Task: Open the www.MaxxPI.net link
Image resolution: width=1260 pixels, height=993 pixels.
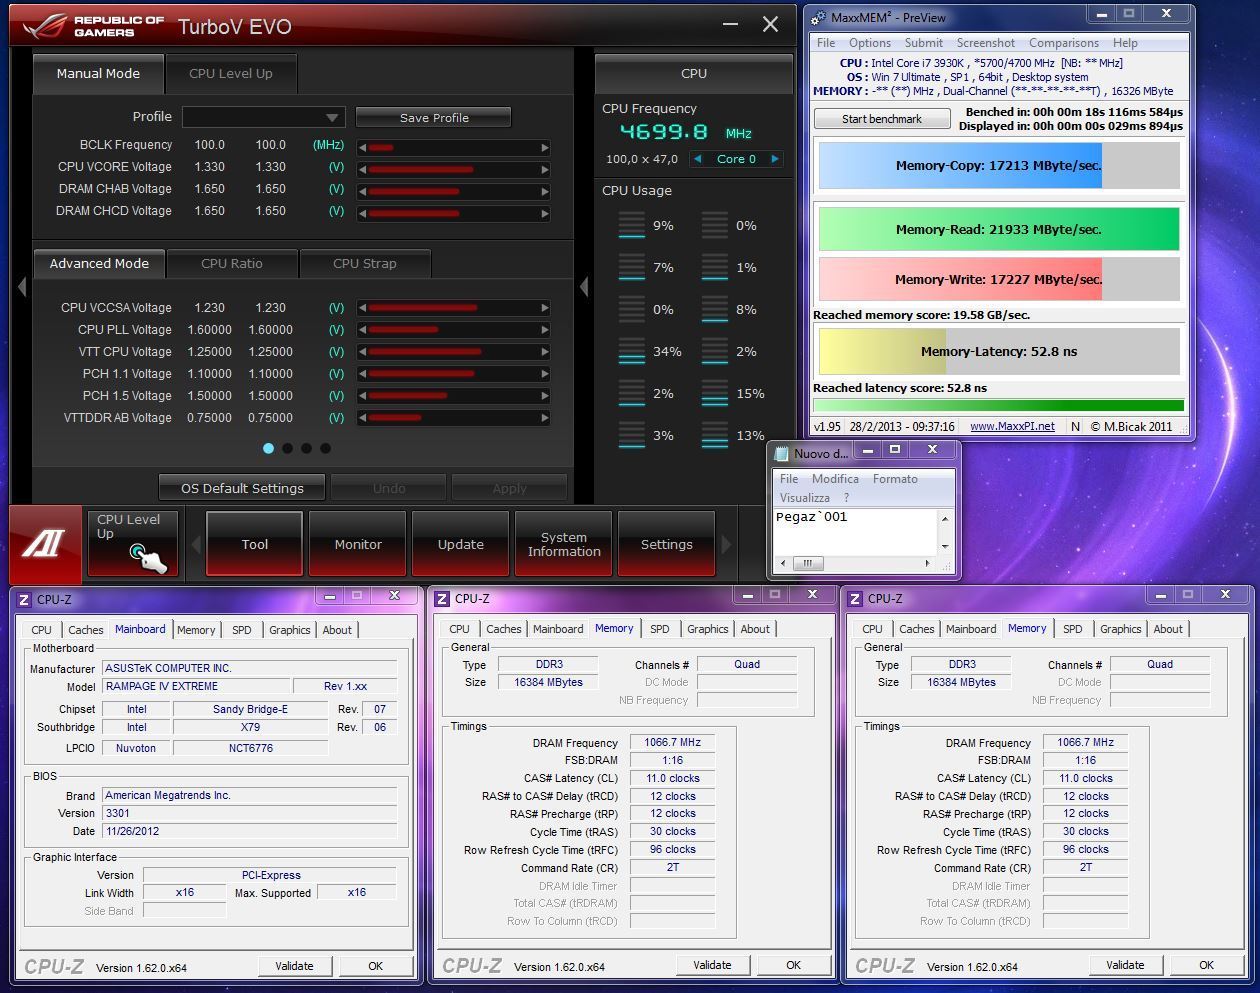Action: pos(1012,426)
